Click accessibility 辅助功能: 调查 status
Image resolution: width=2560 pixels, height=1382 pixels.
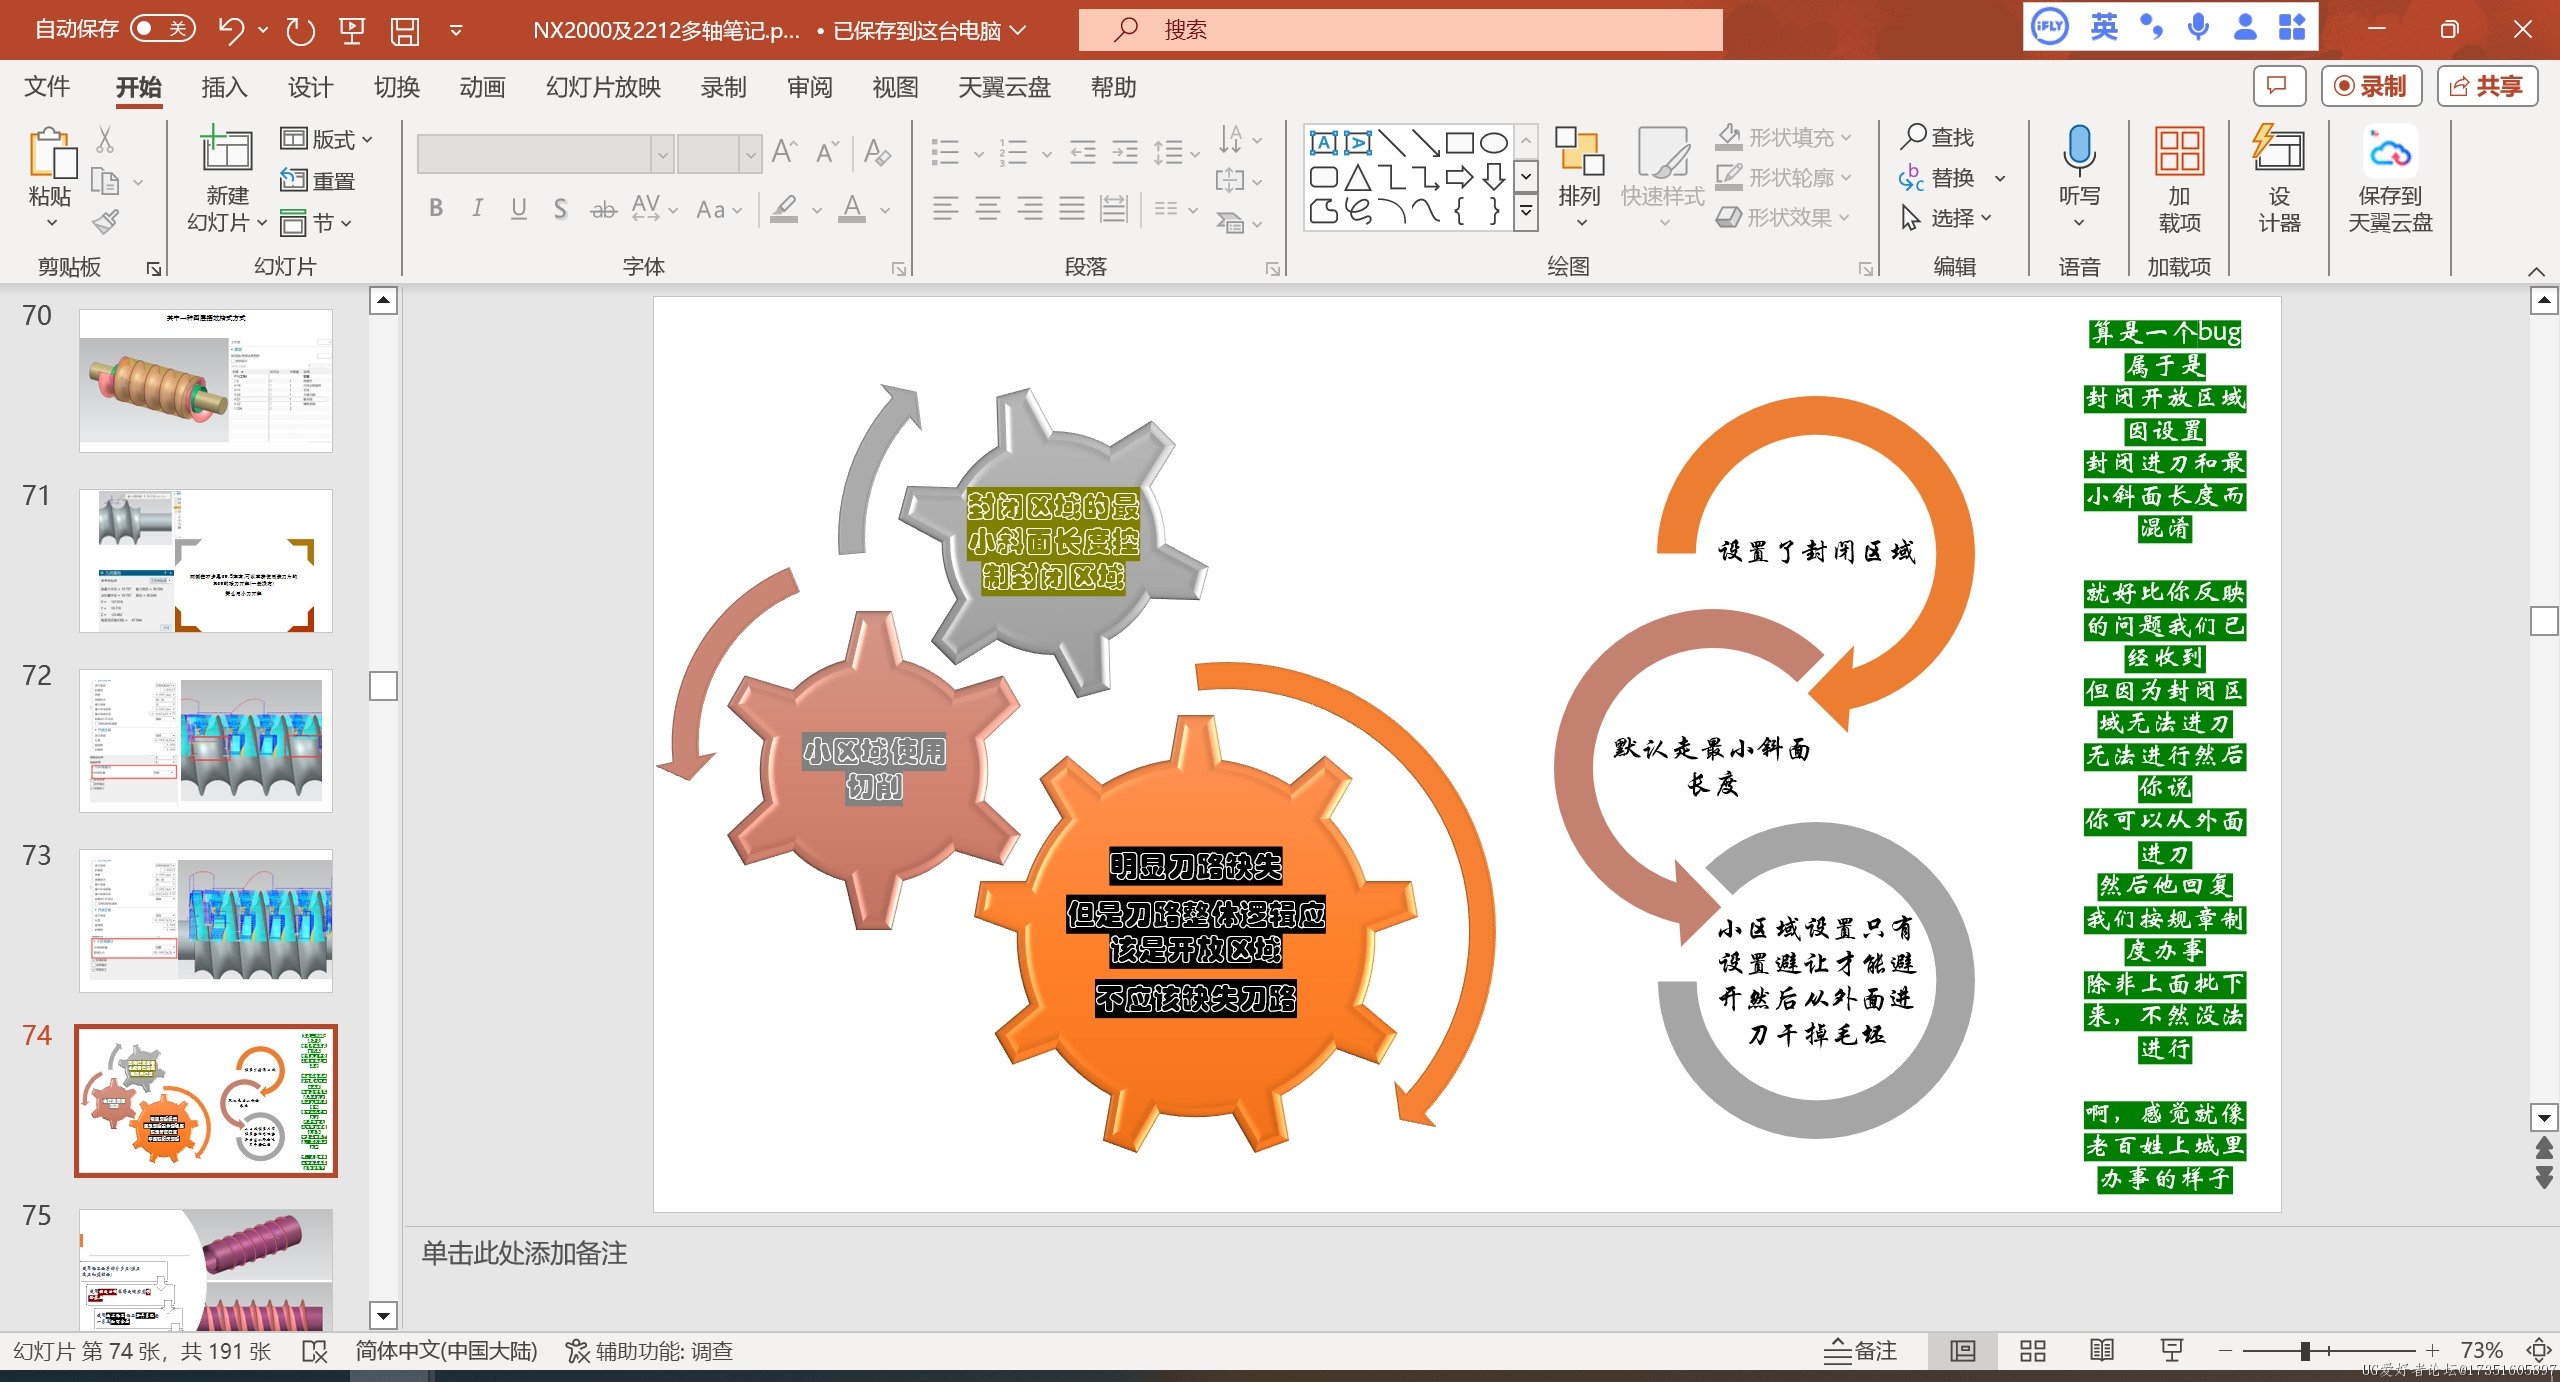650,1351
